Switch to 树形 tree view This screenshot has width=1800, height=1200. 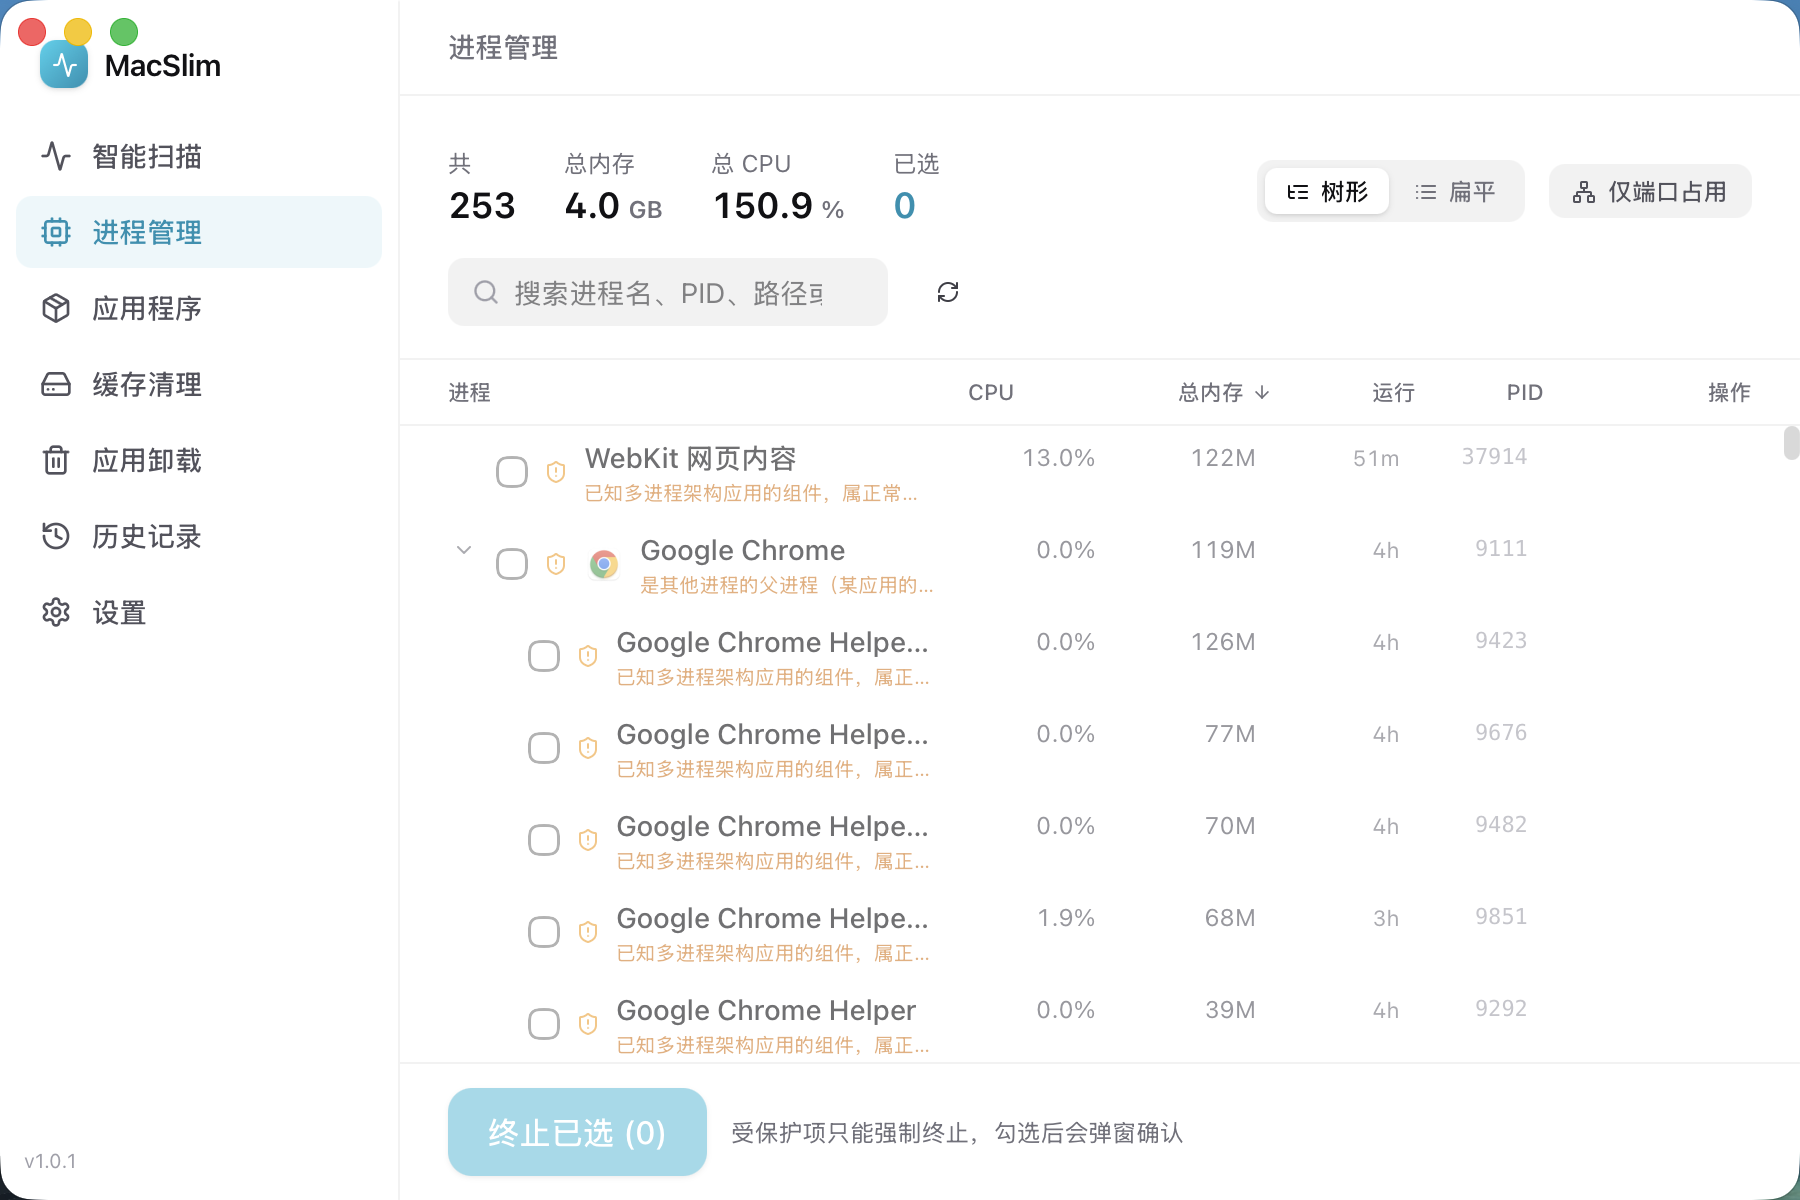point(1327,191)
